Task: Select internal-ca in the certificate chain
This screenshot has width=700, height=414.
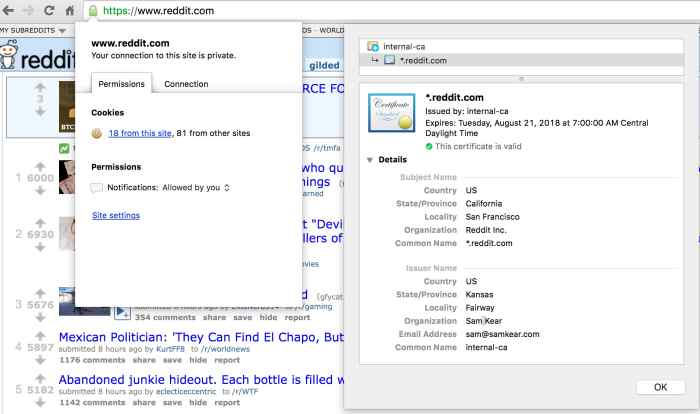Action: (404, 46)
